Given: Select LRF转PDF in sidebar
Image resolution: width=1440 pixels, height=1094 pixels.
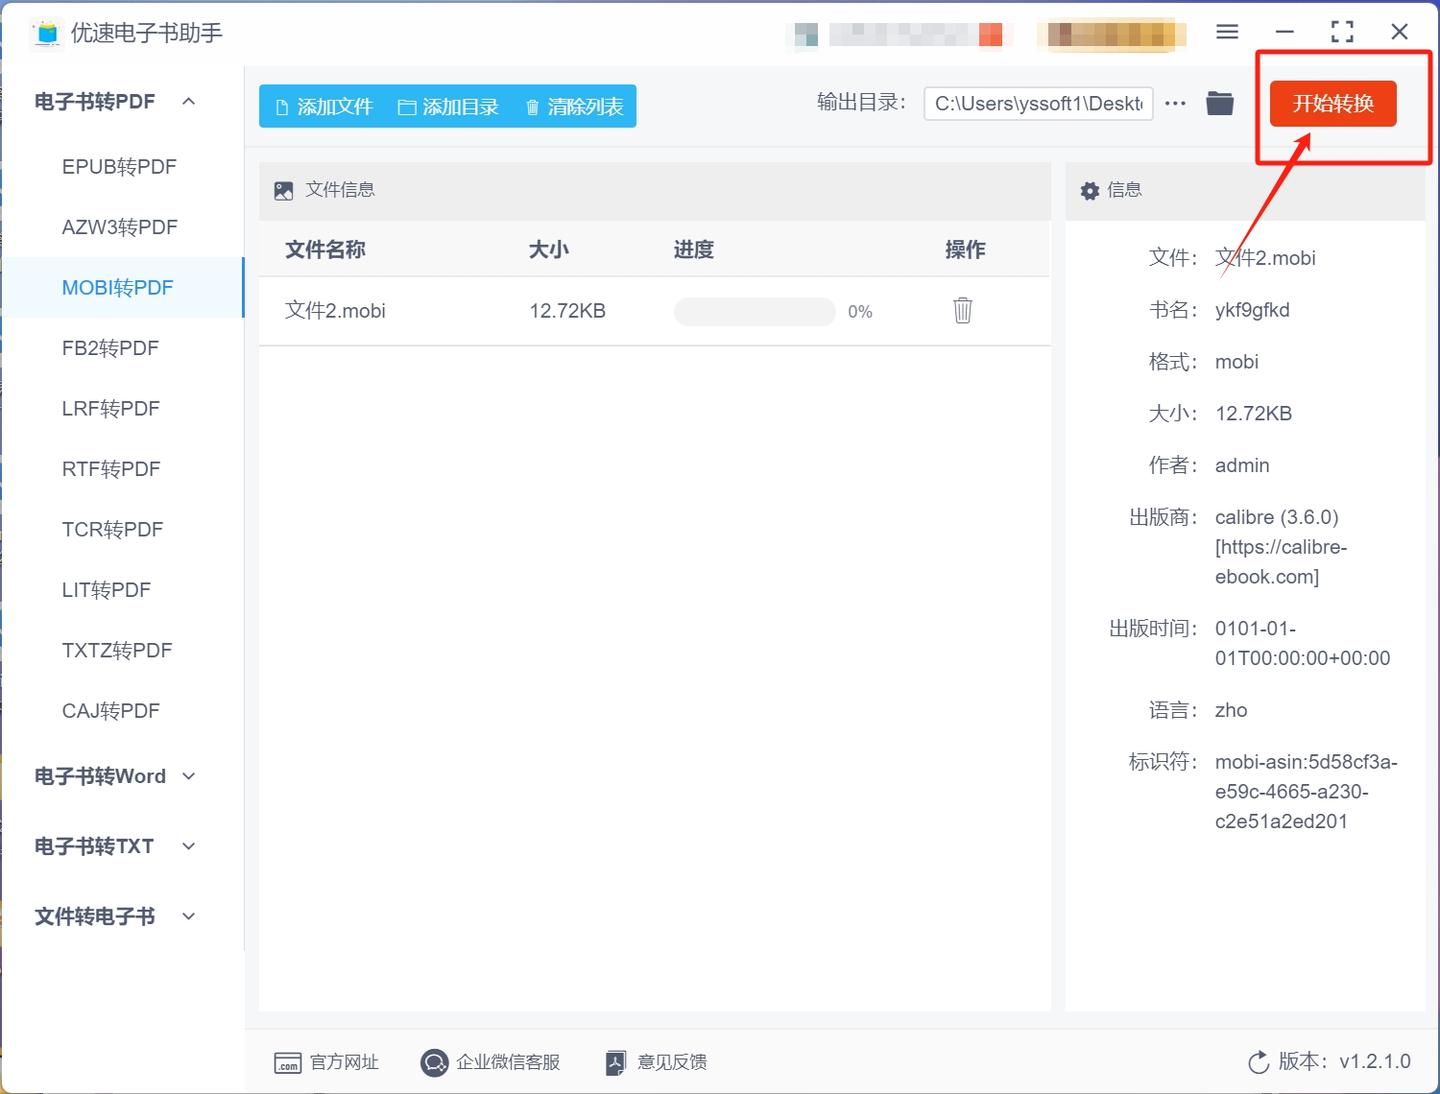Looking at the screenshot, I should [122, 408].
